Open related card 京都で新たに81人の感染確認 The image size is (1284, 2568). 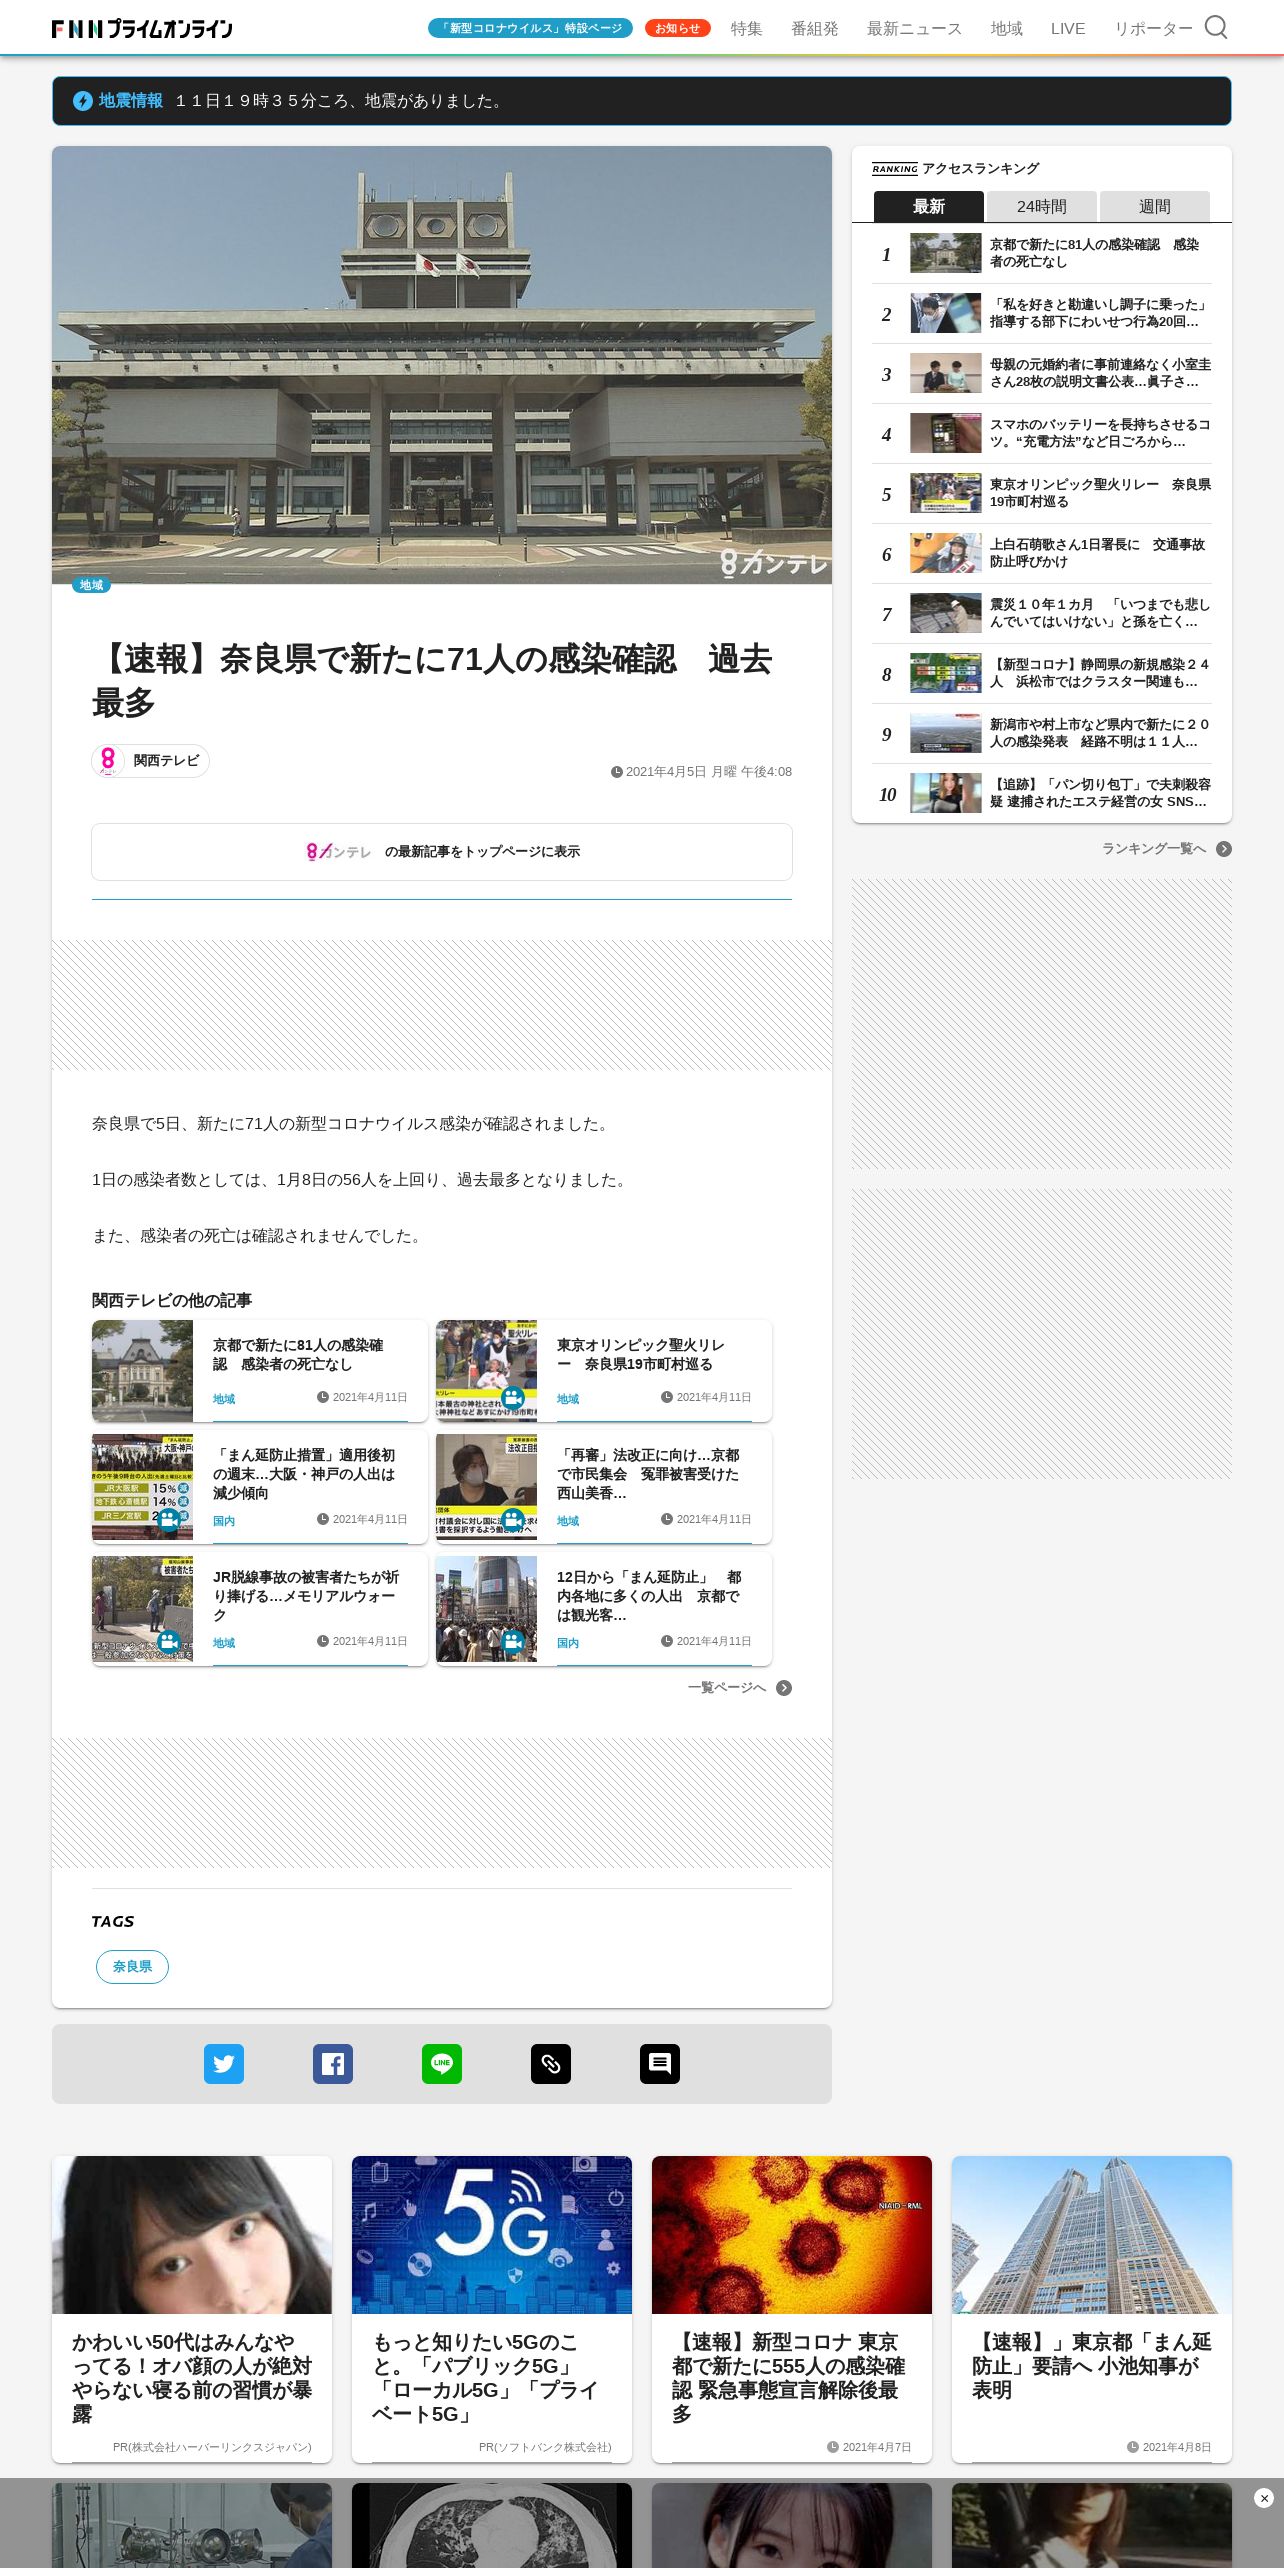[260, 1371]
